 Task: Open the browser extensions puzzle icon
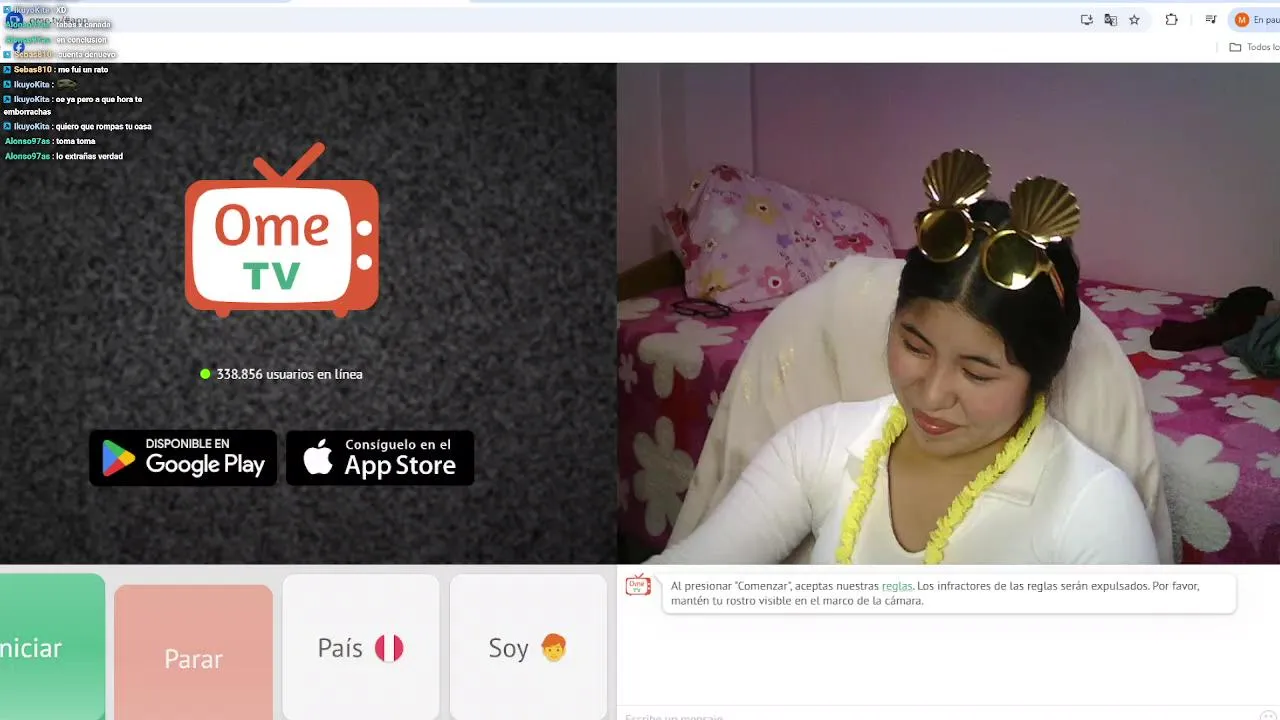(x=1172, y=20)
